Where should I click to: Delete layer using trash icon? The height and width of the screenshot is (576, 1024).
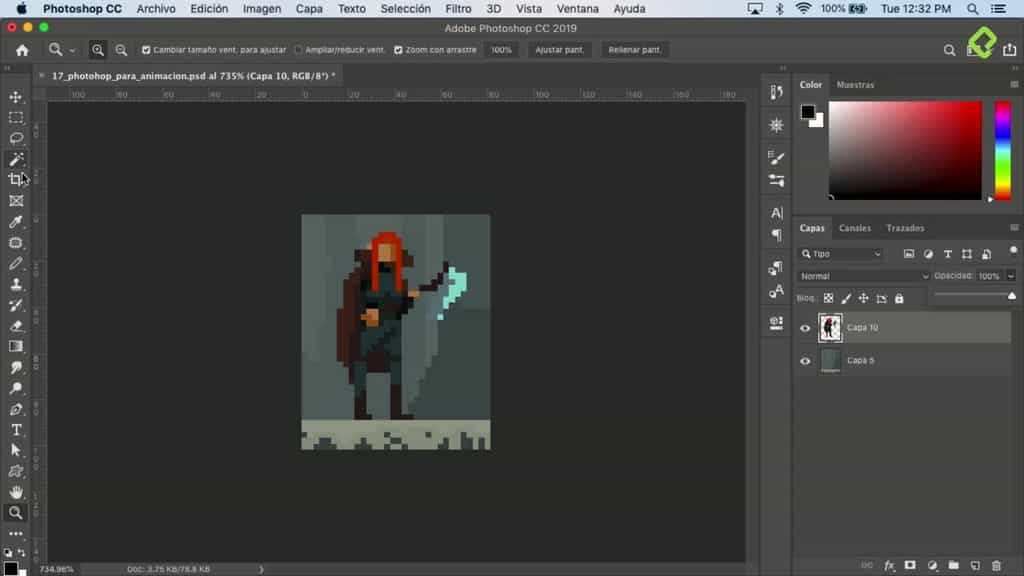[x=997, y=566]
